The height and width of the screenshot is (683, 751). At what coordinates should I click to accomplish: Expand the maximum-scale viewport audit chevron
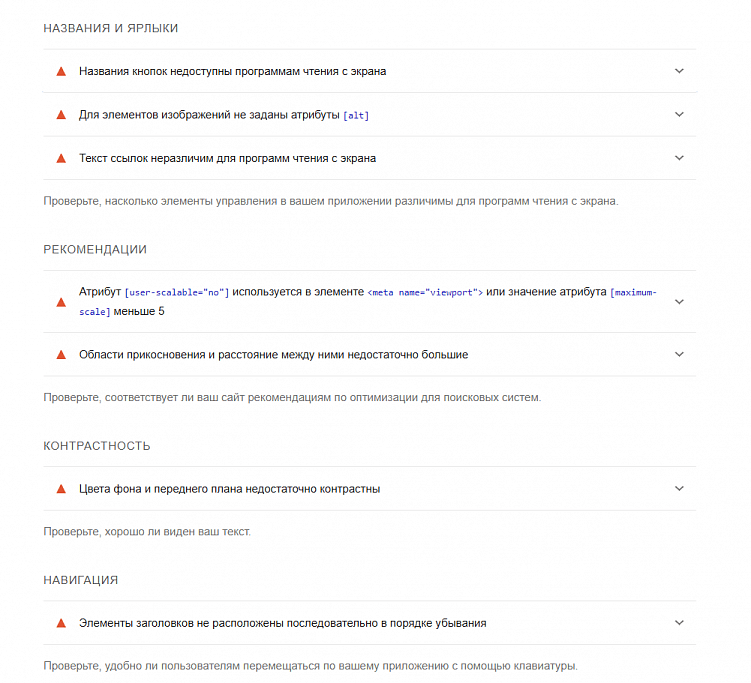coord(679,301)
